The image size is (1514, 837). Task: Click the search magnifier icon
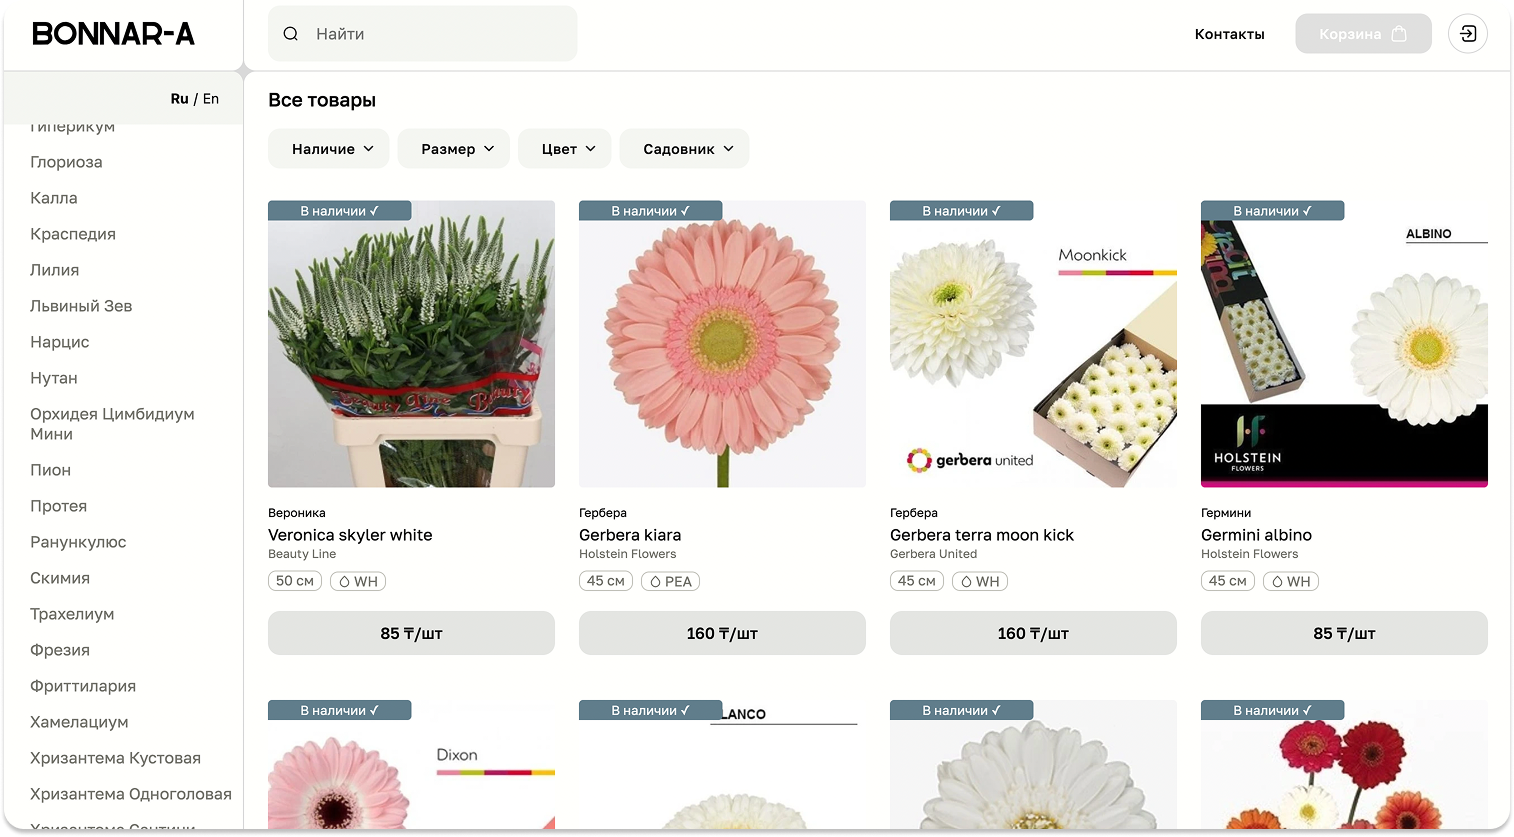[x=290, y=34]
